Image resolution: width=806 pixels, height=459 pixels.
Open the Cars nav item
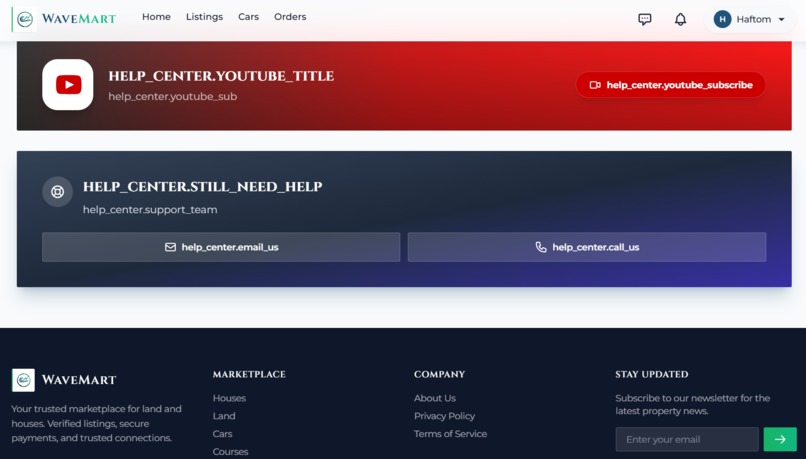248,17
